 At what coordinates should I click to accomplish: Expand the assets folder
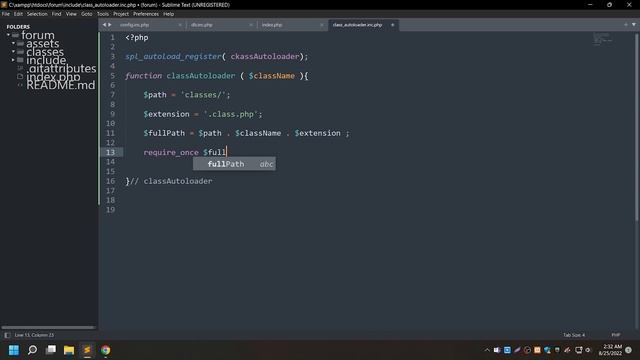[13, 43]
